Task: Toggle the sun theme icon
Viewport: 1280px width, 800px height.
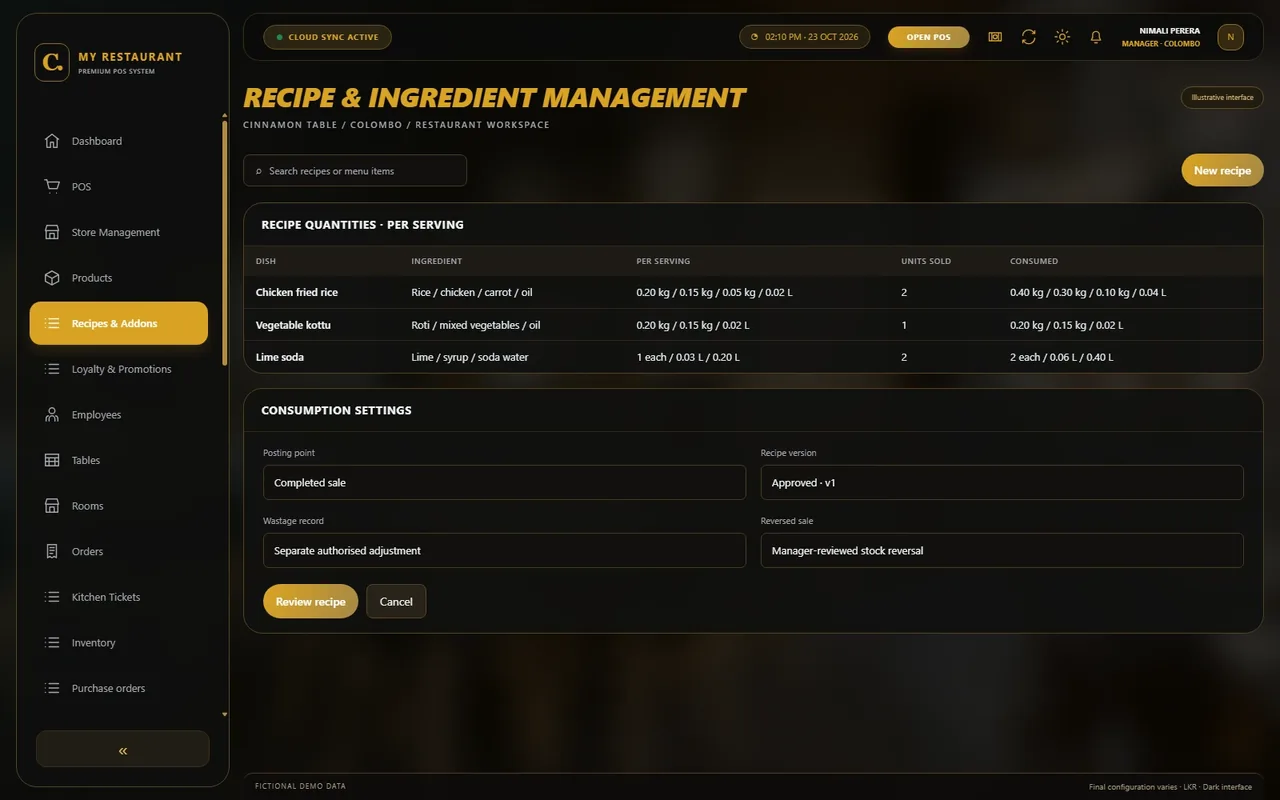Action: 1062,37
